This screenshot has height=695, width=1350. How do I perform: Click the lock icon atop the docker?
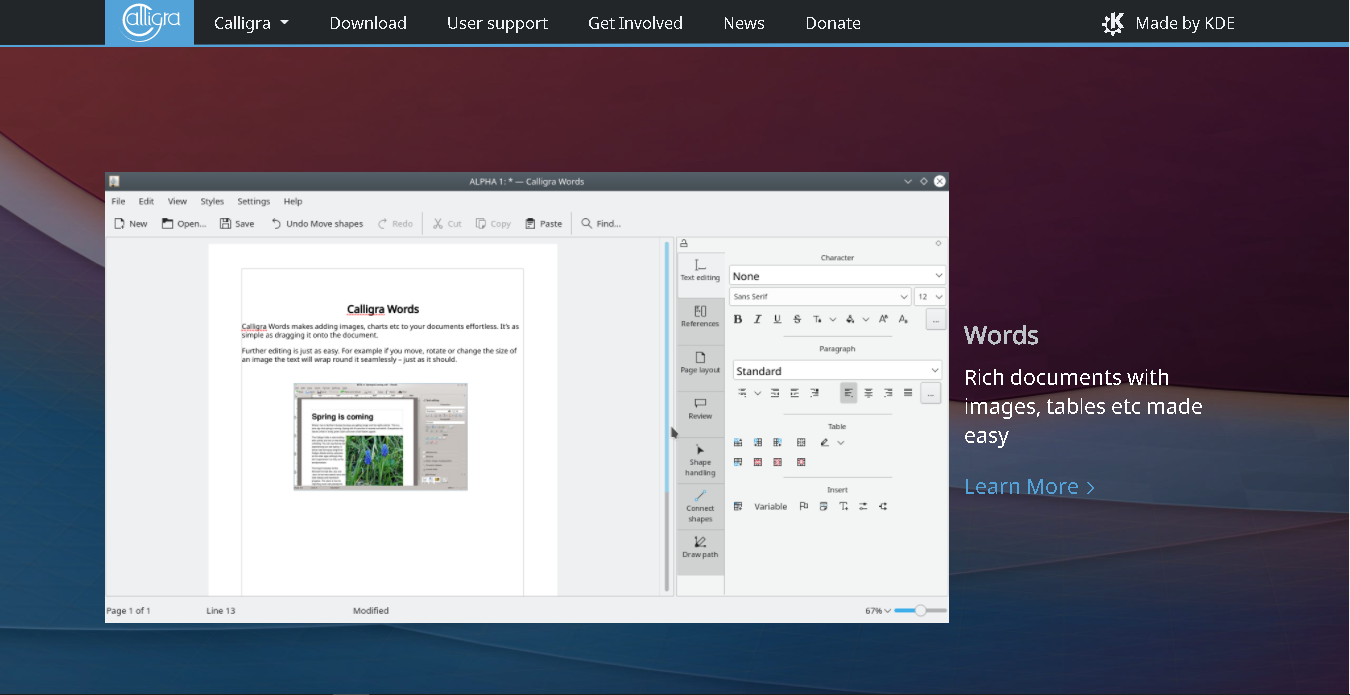(684, 243)
